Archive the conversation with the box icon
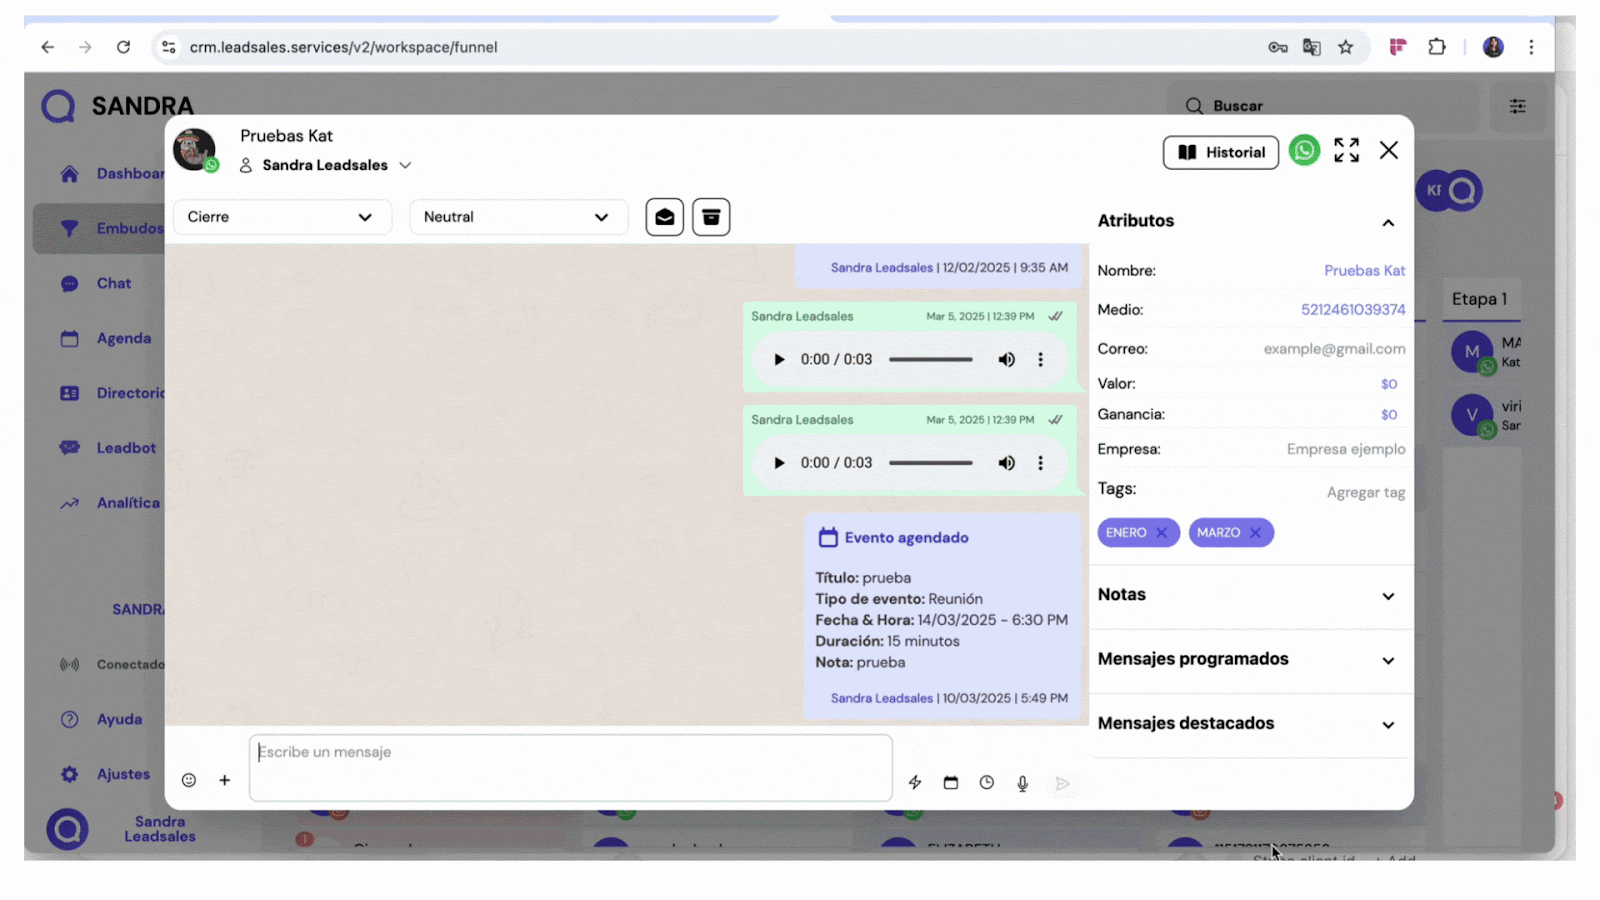 711,217
